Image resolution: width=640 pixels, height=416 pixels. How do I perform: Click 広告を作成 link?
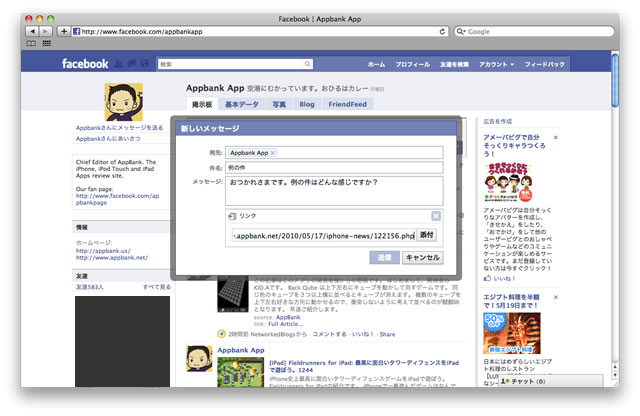[498, 121]
